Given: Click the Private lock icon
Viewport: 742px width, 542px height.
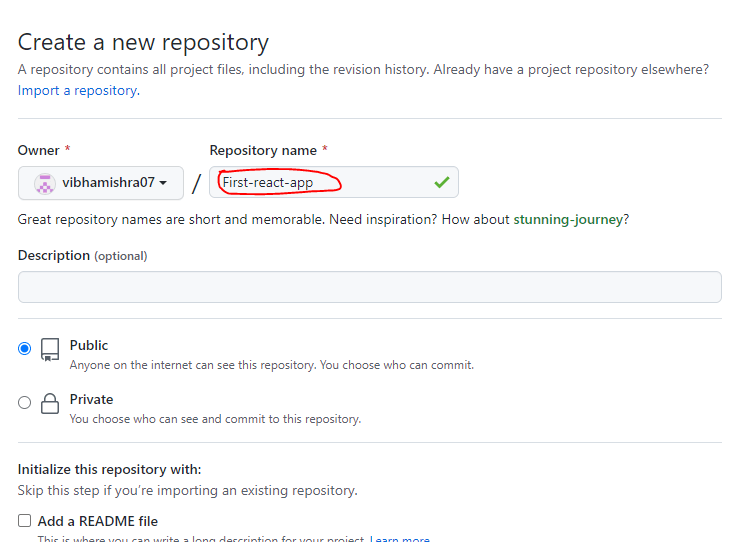Looking at the screenshot, I should point(50,403).
